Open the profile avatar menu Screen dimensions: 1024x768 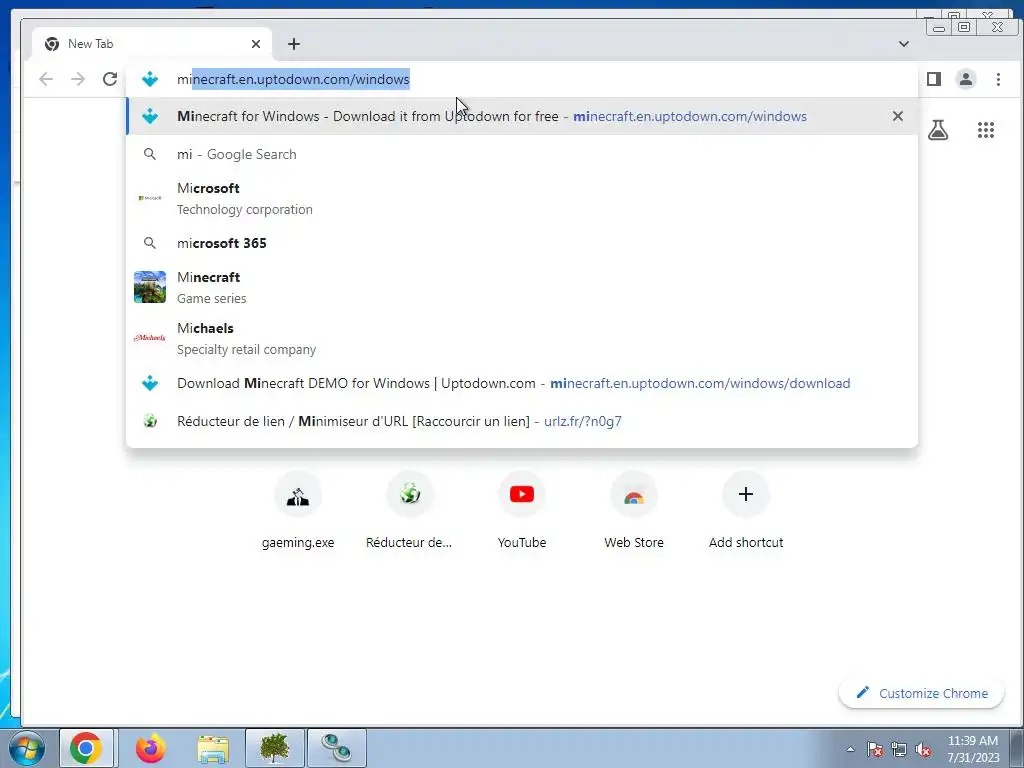click(966, 79)
